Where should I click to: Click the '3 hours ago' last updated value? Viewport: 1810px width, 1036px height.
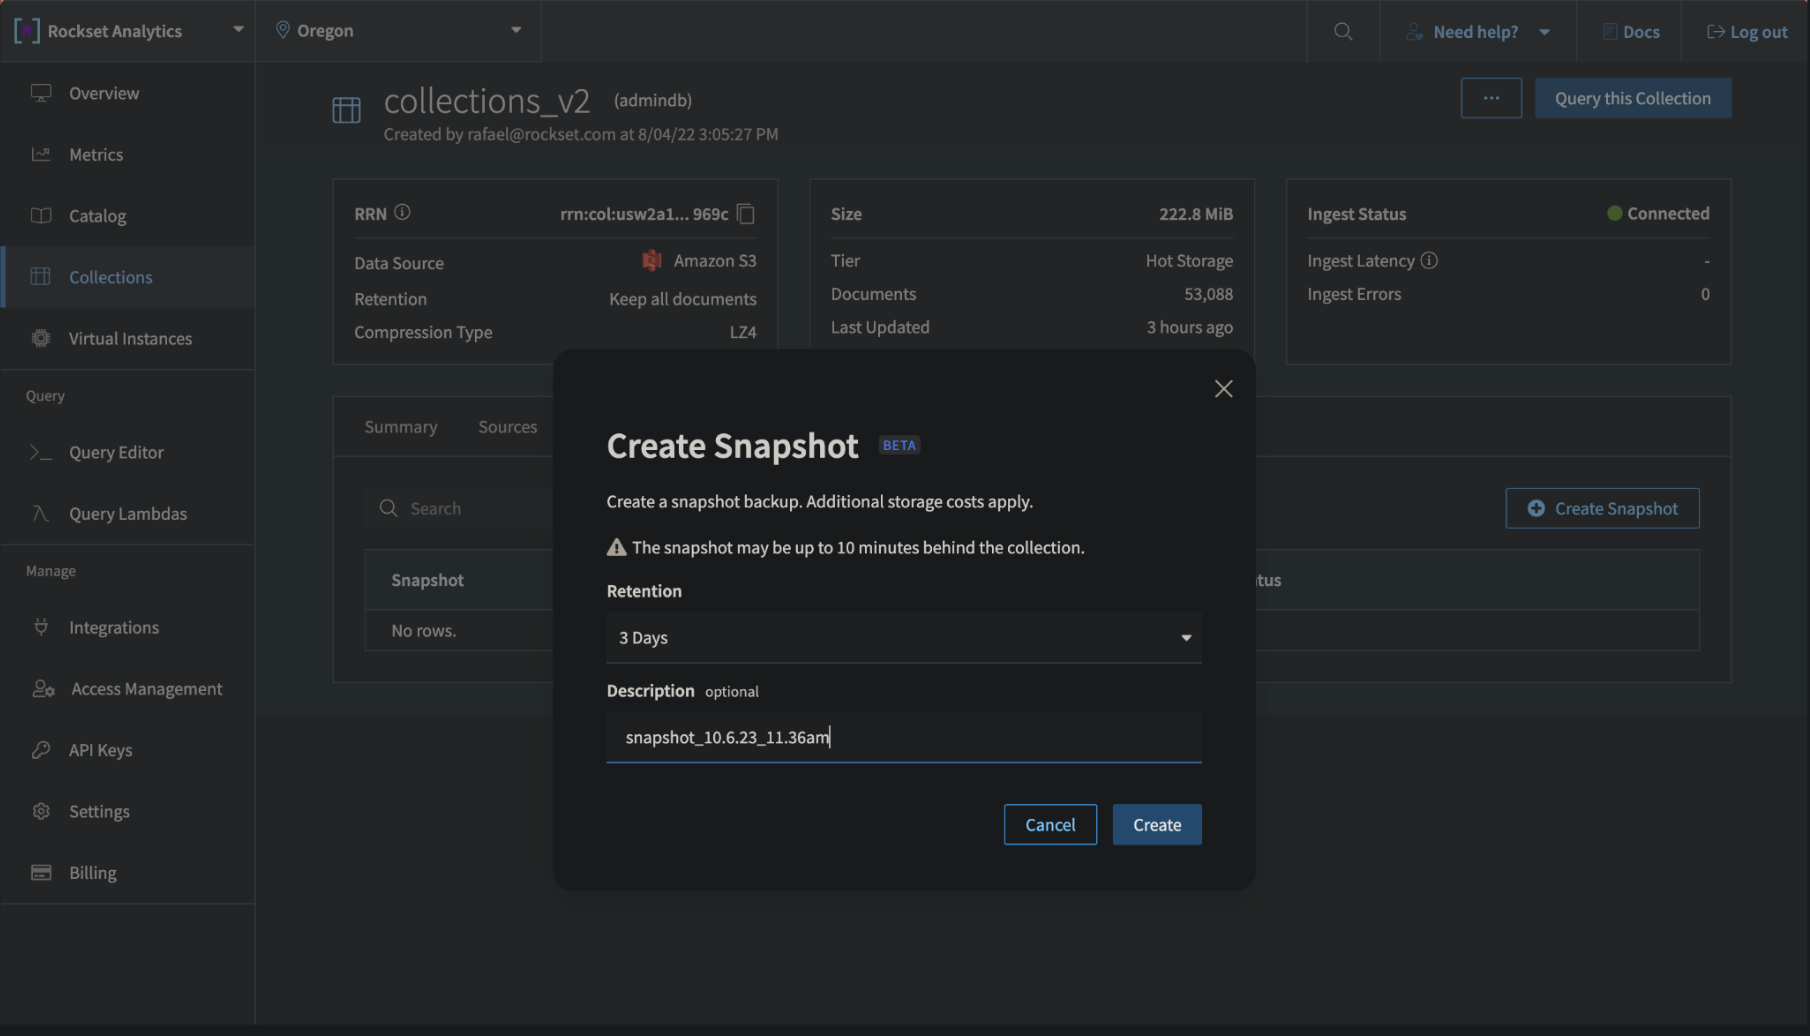click(1189, 327)
